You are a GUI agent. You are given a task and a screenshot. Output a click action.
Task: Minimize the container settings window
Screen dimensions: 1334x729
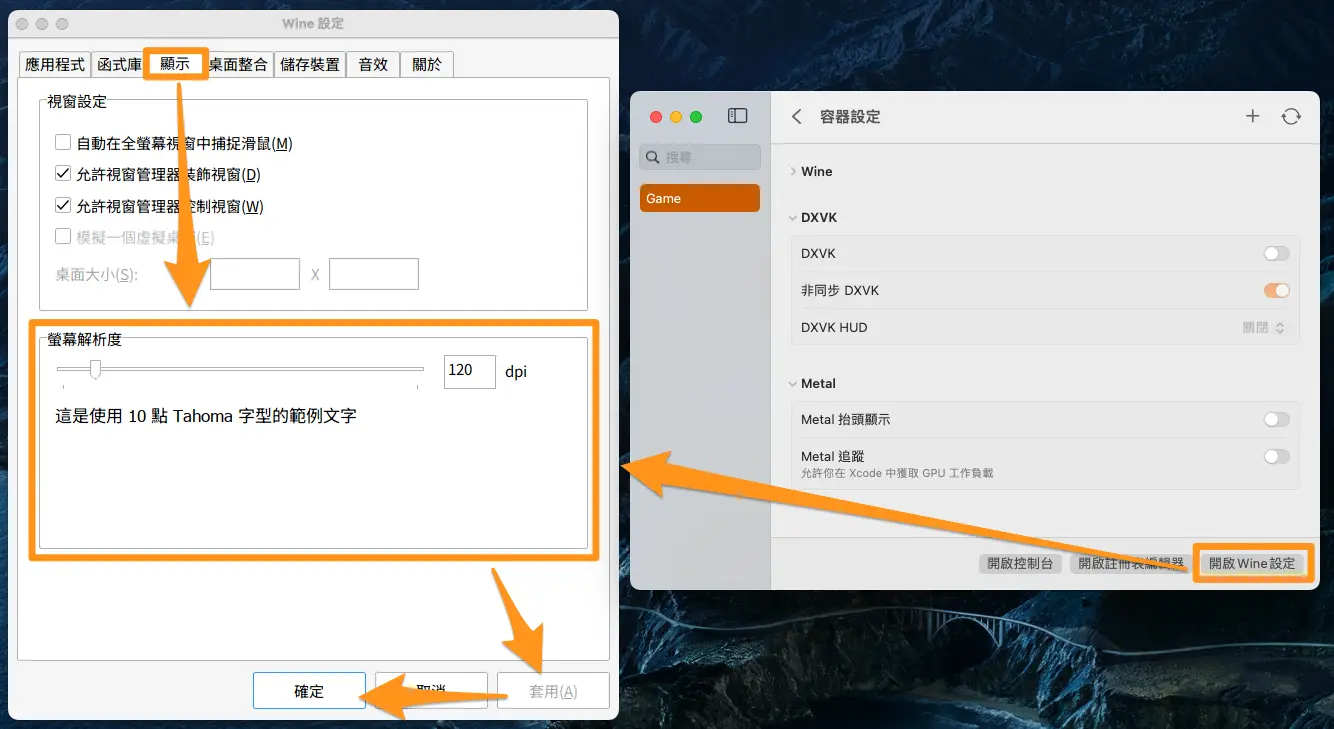coord(676,117)
